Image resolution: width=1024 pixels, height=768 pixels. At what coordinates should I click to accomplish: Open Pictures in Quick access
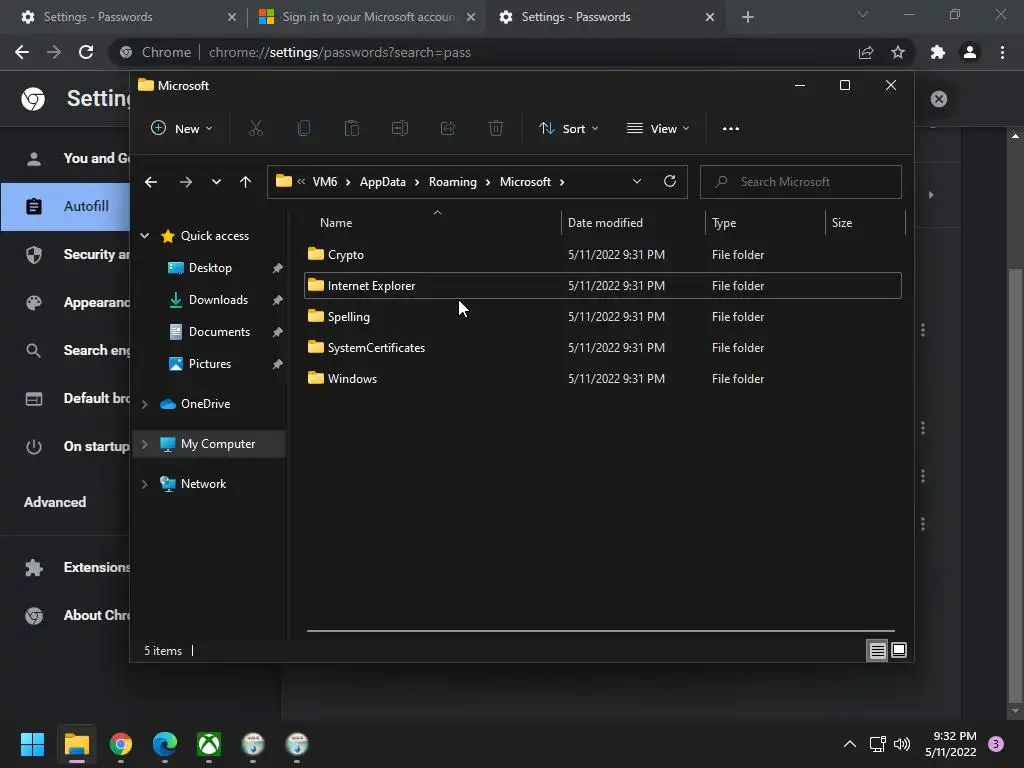pos(210,364)
